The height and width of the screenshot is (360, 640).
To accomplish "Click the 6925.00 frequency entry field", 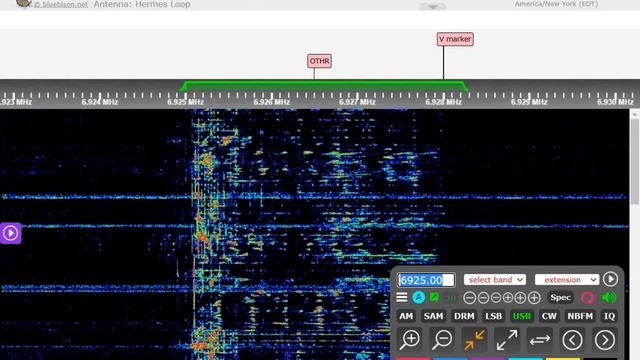I will pyautogui.click(x=426, y=280).
